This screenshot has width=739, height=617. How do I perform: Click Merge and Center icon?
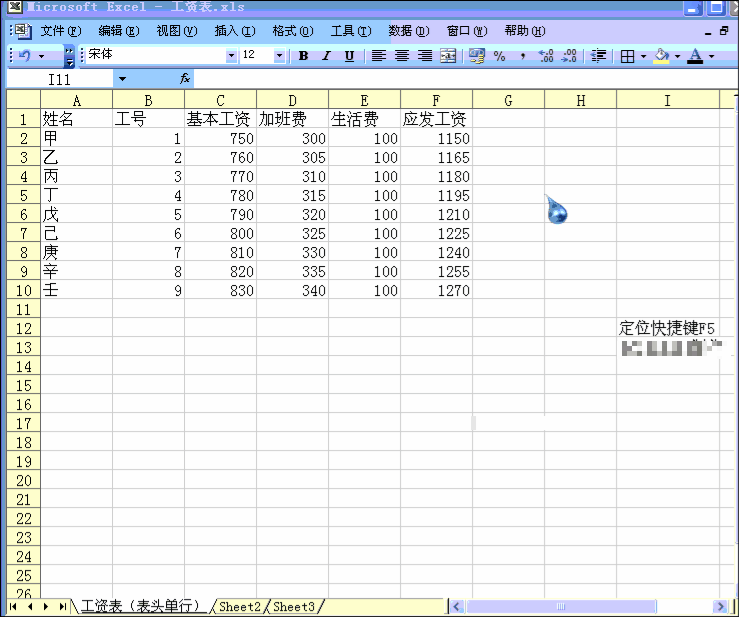point(448,56)
